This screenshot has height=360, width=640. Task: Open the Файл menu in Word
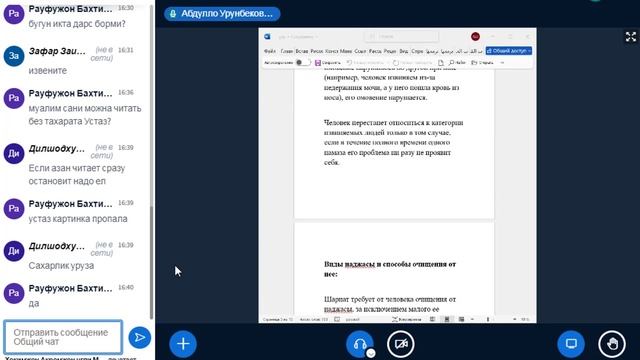(x=270, y=51)
